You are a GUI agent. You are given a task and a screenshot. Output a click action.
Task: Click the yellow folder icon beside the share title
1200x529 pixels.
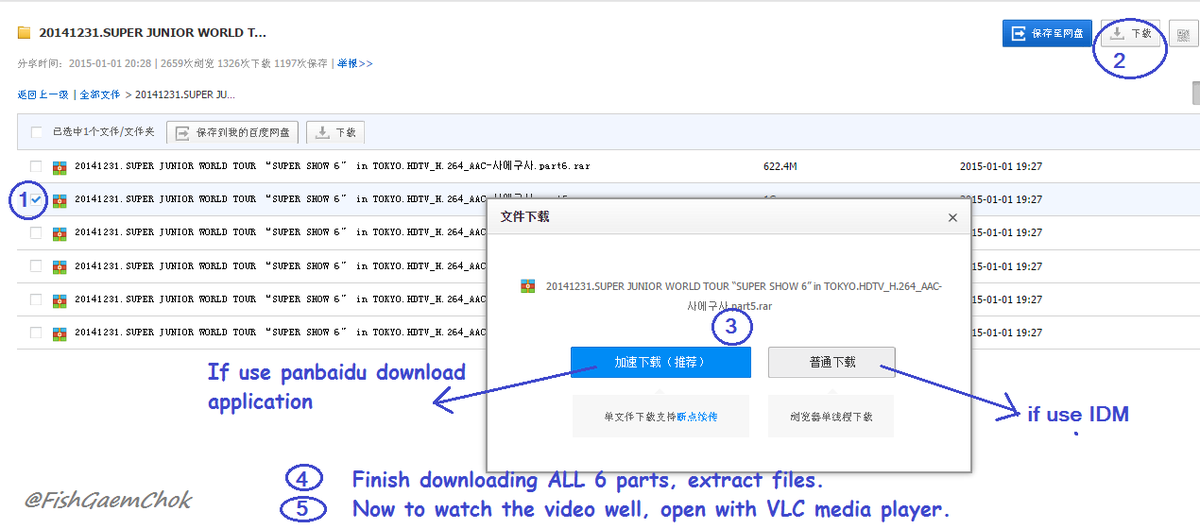(23, 32)
